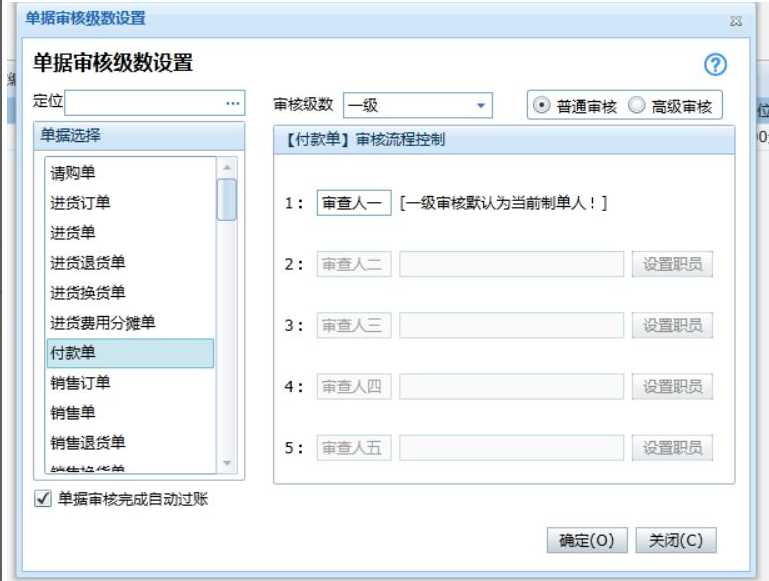Close the 单据审核级数设置 dialog with X
Image resolution: width=769 pixels, height=581 pixels.
(736, 21)
